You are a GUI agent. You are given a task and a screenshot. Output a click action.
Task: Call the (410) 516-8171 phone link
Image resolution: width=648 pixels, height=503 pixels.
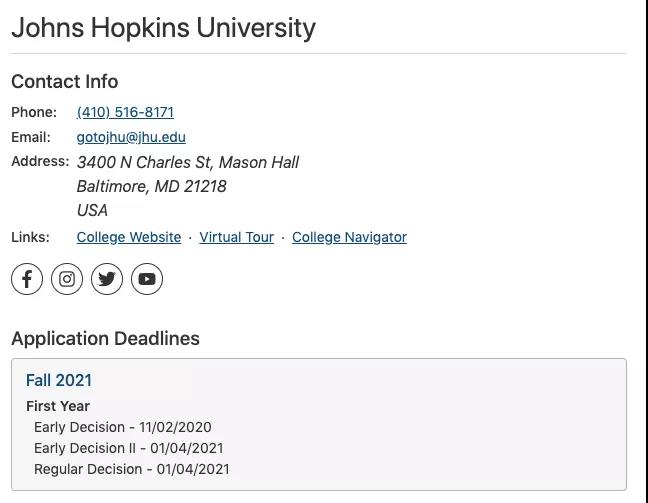click(125, 112)
